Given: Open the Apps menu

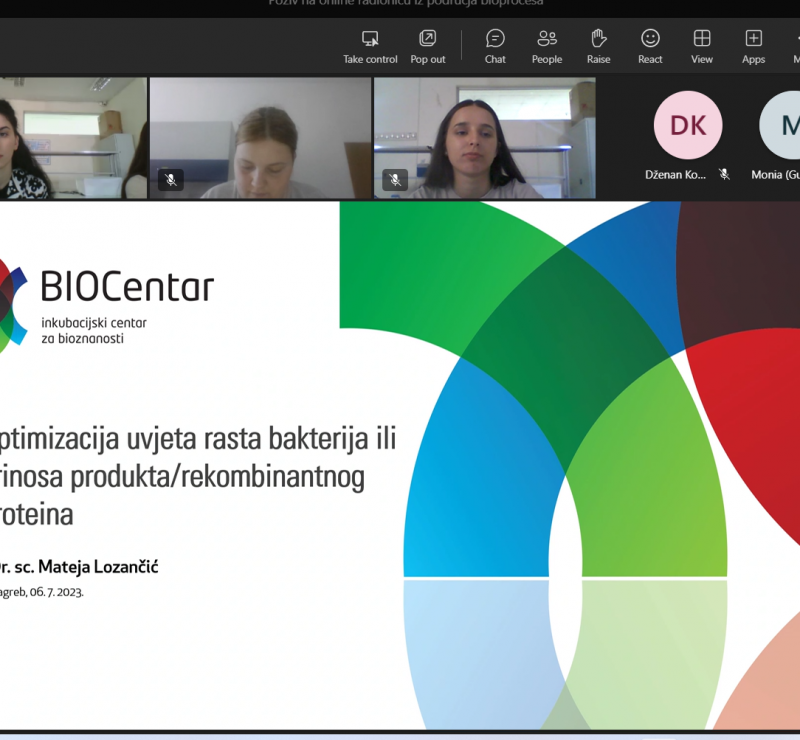Looking at the screenshot, I should [754, 46].
